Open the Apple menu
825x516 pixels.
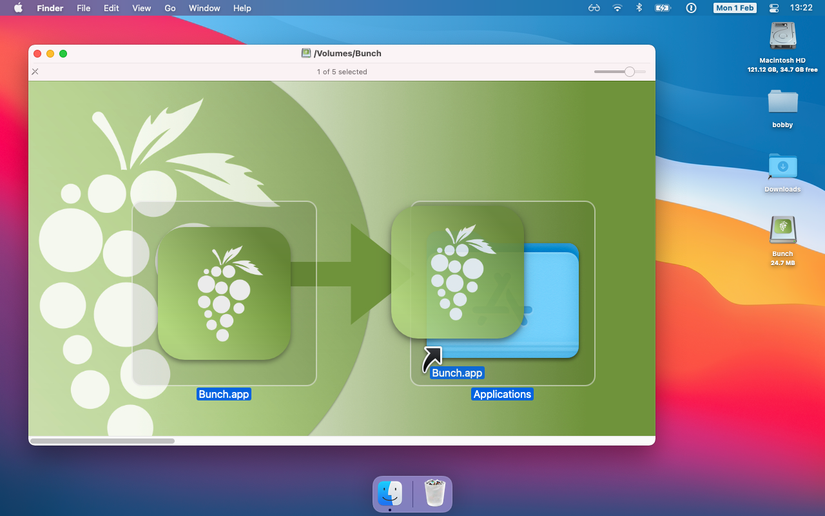click(18, 8)
